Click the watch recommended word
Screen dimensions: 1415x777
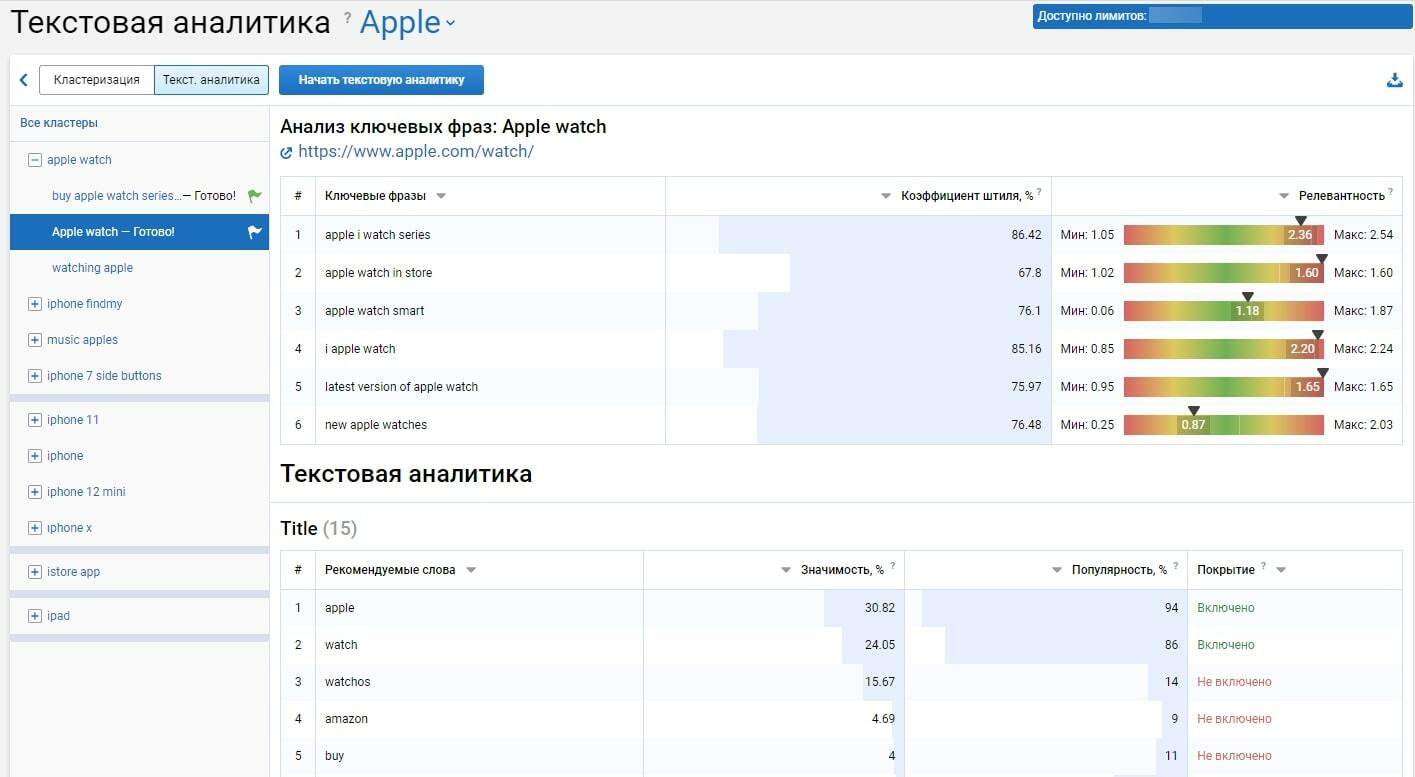341,645
